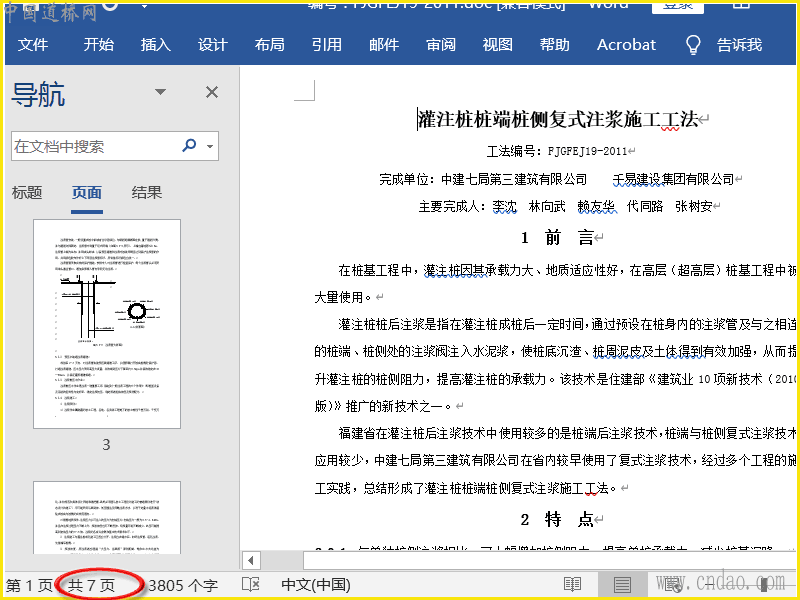
Task: Click the name 李沈 in authors line
Action: point(505,207)
